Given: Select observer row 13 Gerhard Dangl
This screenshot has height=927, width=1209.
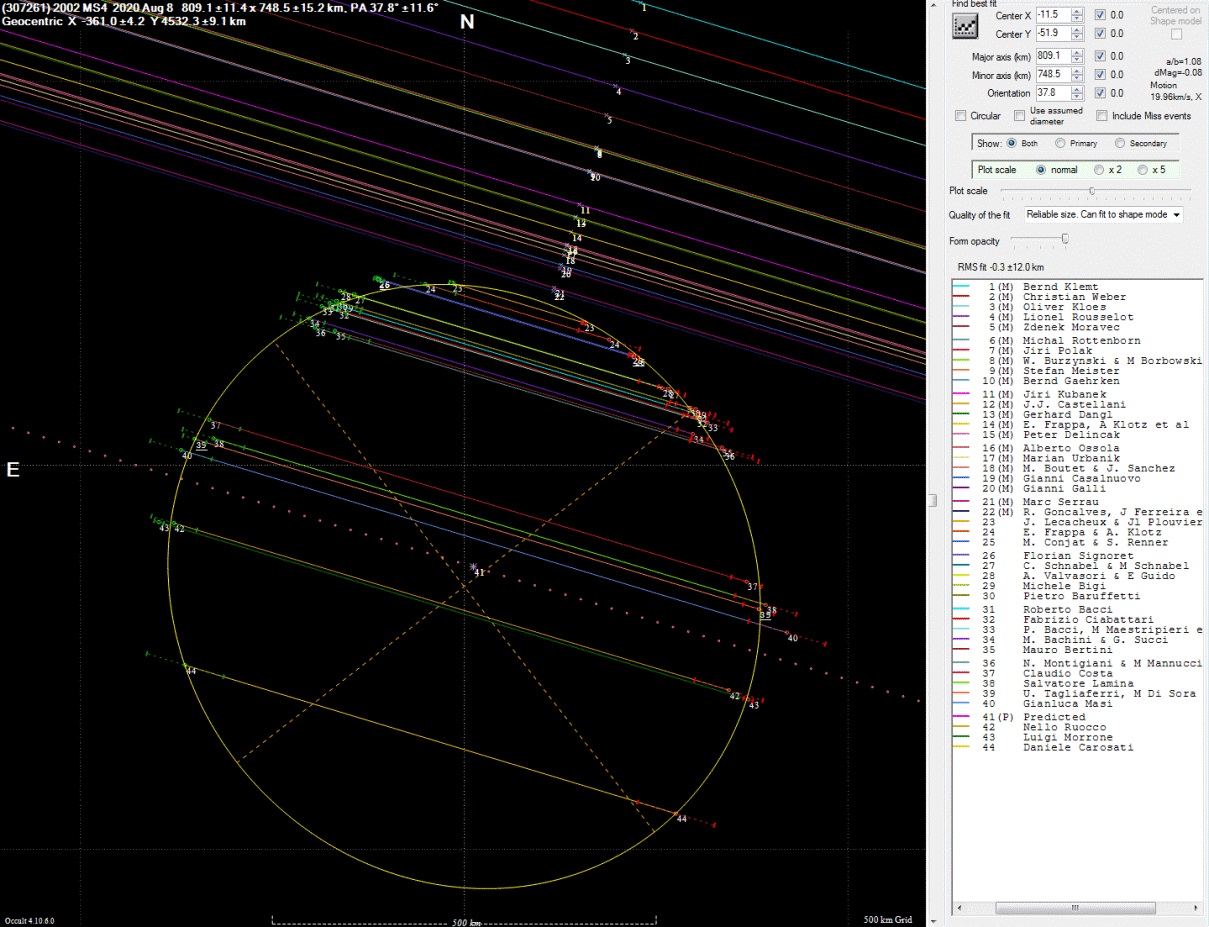Looking at the screenshot, I should 1078,415.
